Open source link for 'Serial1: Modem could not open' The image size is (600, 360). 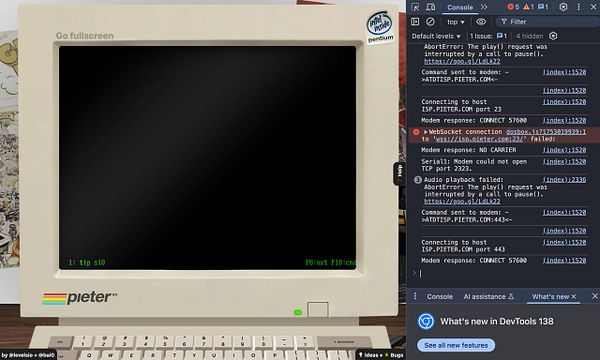tap(564, 161)
